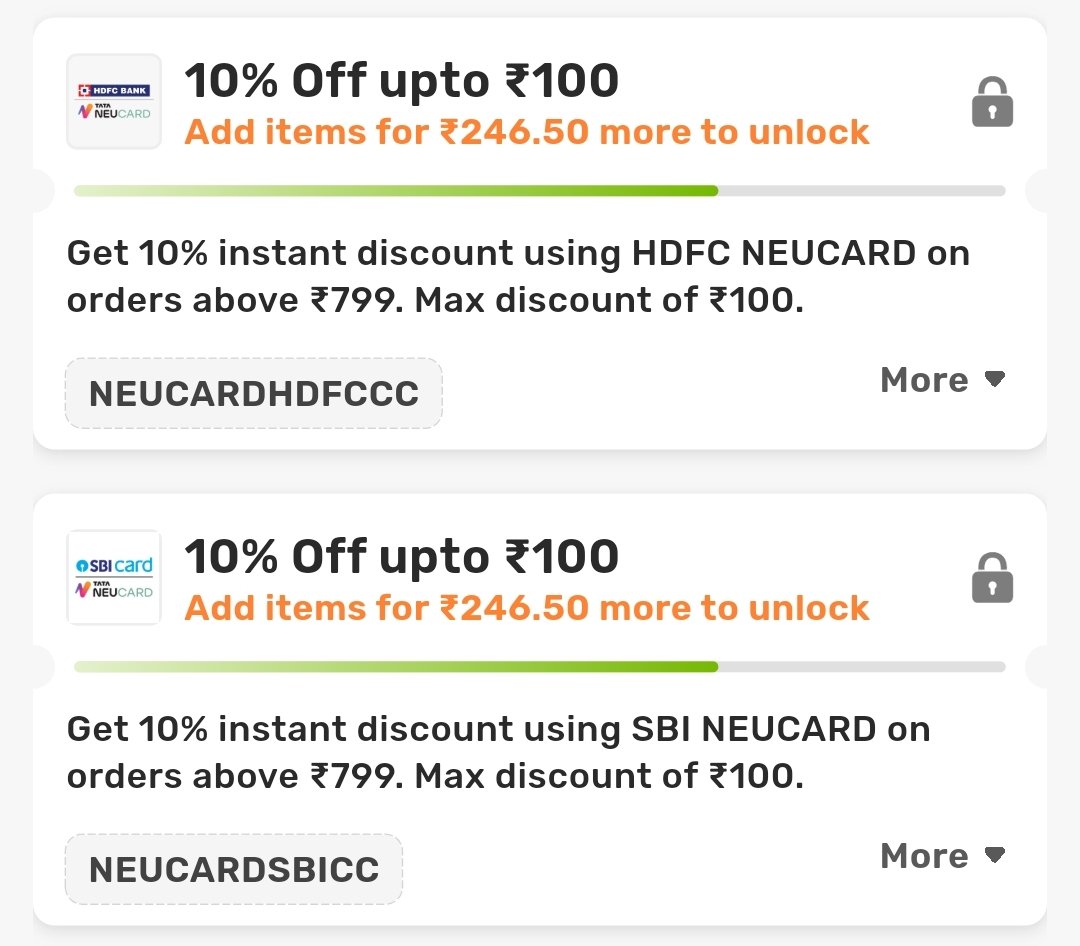Click the HDFC offer unlock progress bar
This screenshot has width=1080, height=946.
[x=539, y=191]
